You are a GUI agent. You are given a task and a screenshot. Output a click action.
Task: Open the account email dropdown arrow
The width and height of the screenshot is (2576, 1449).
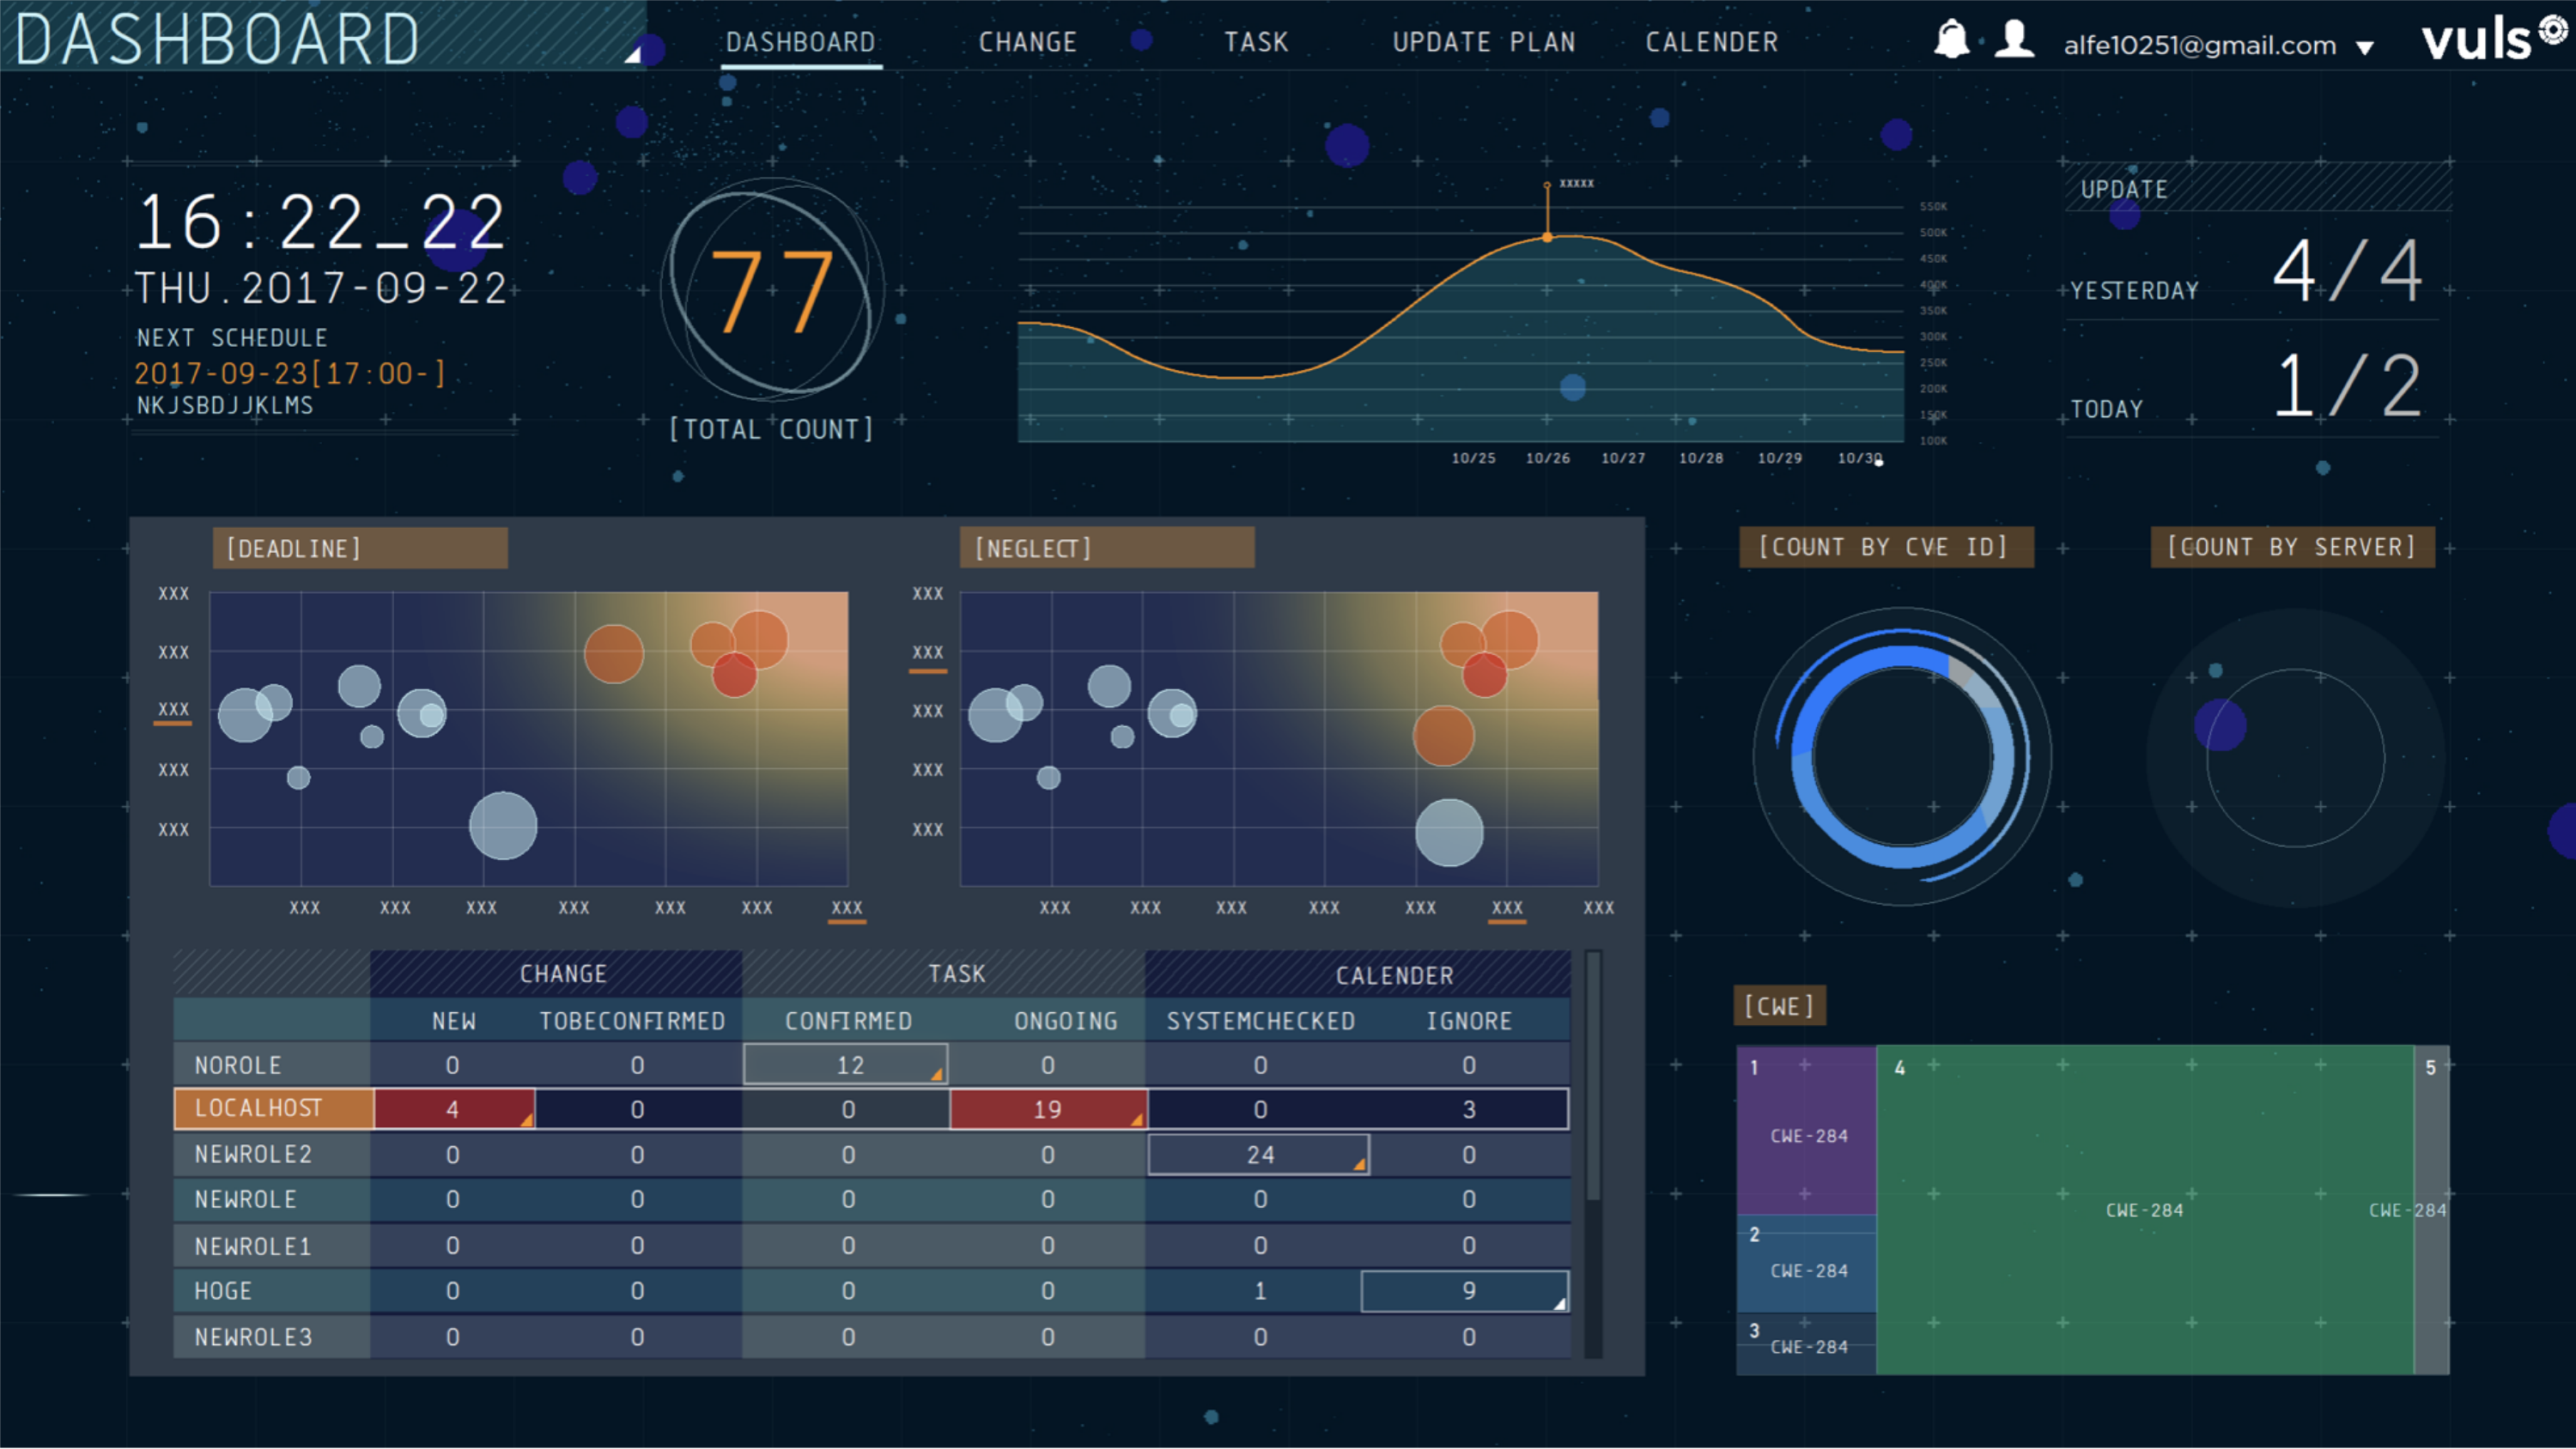click(x=2365, y=47)
